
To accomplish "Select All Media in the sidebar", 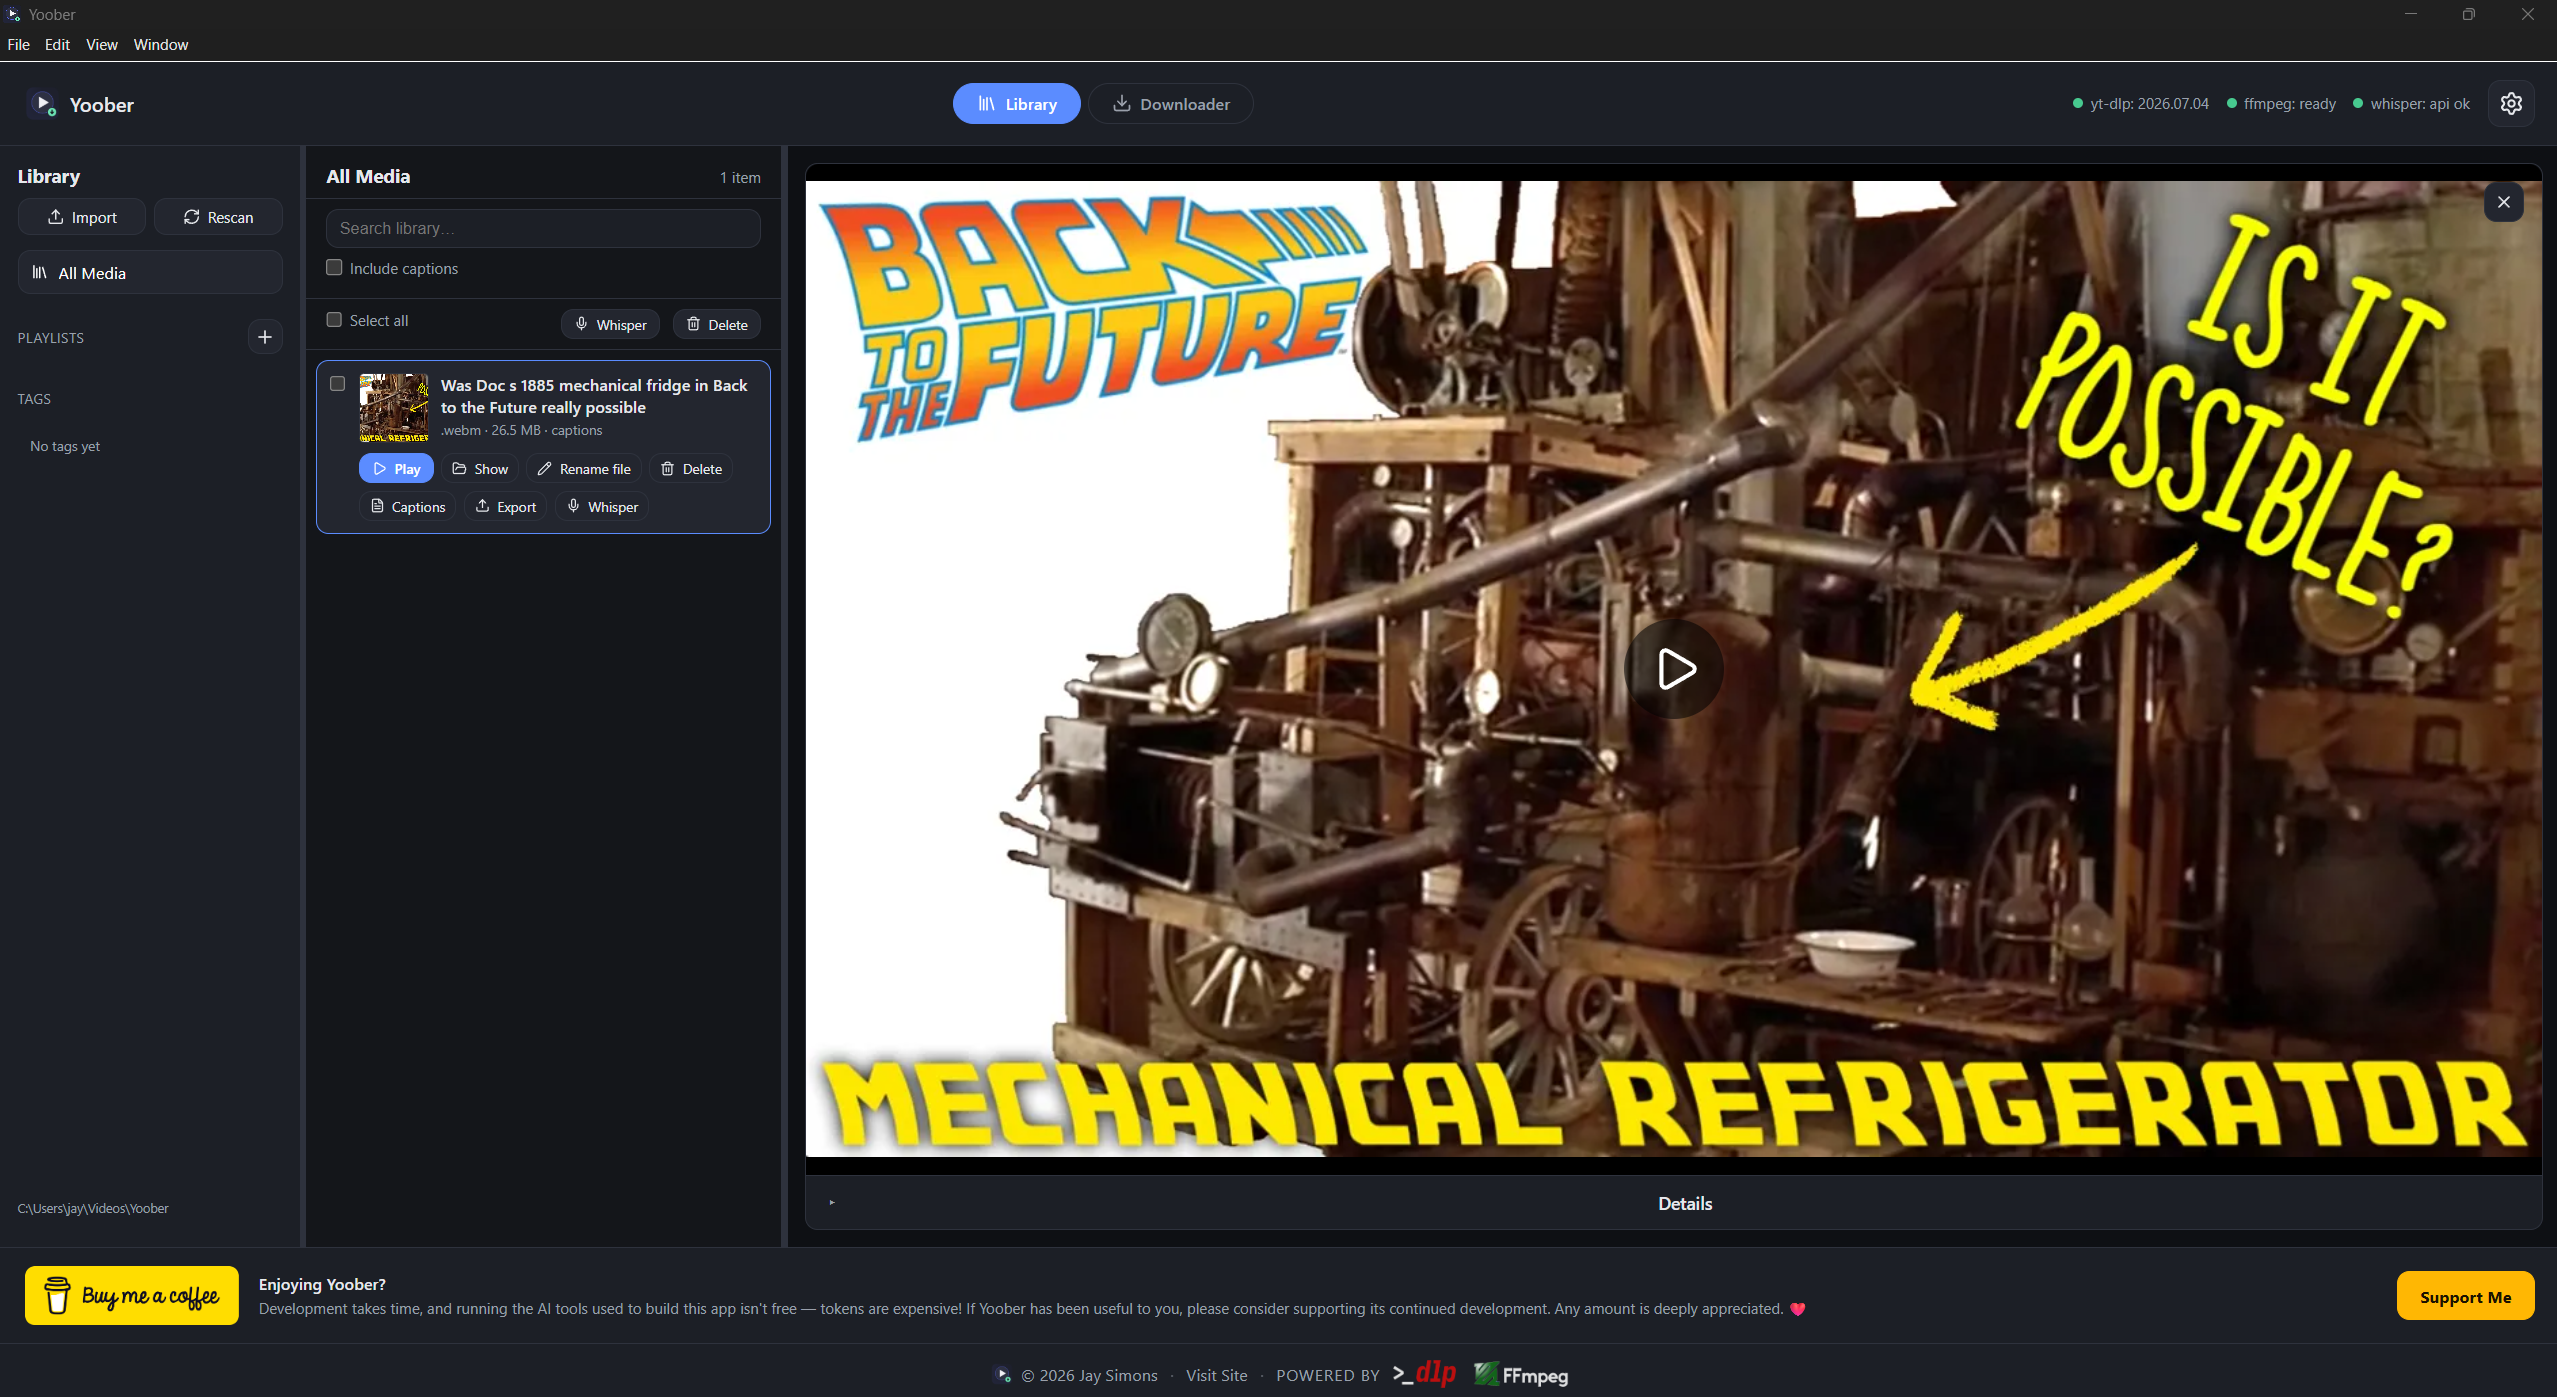I will click(150, 272).
